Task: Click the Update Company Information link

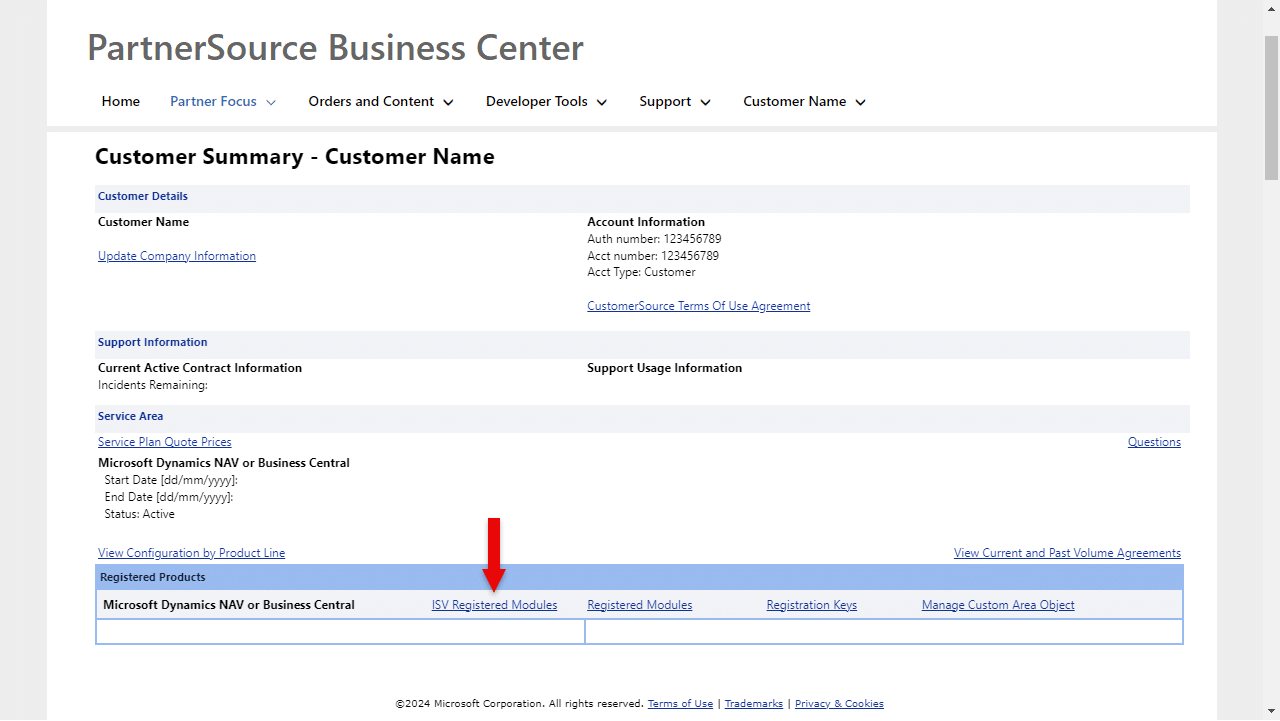Action: click(x=177, y=256)
